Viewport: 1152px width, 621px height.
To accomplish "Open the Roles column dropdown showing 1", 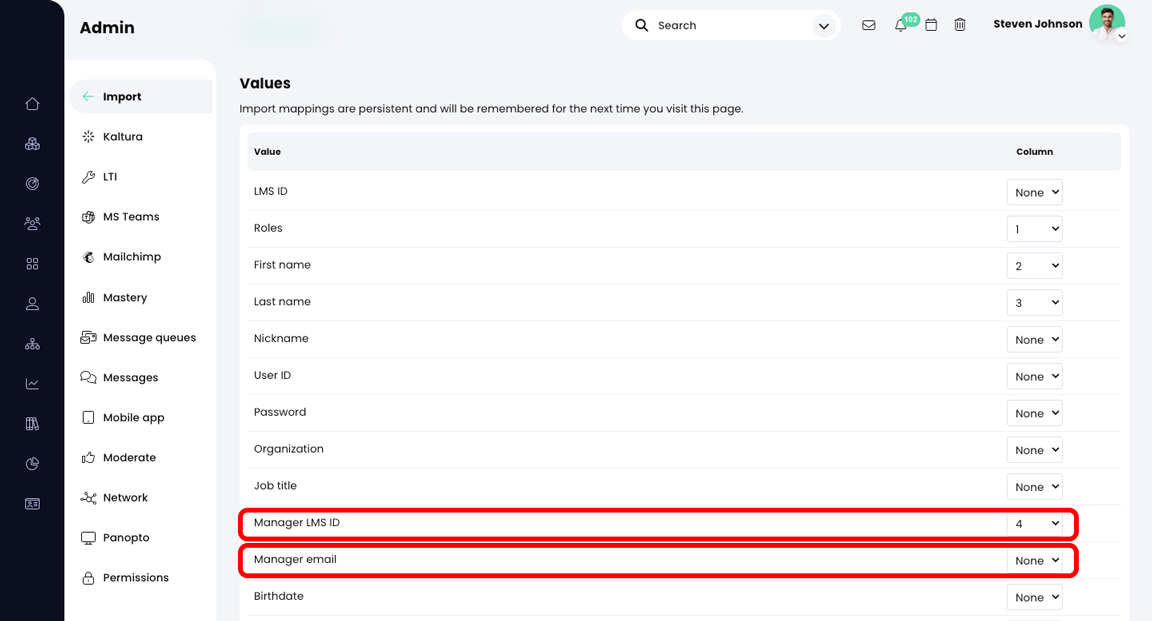I will [x=1034, y=228].
